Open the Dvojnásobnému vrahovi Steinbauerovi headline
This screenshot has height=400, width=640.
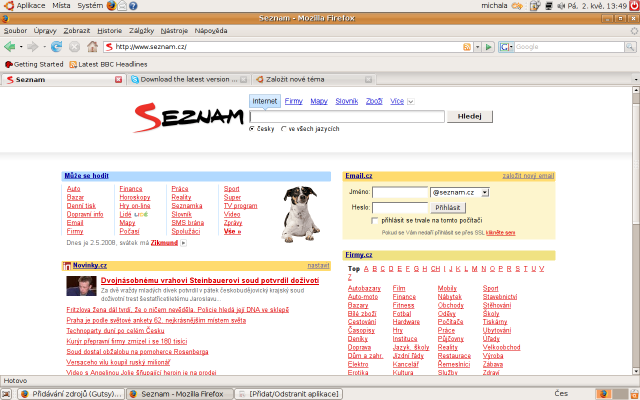tap(210, 281)
